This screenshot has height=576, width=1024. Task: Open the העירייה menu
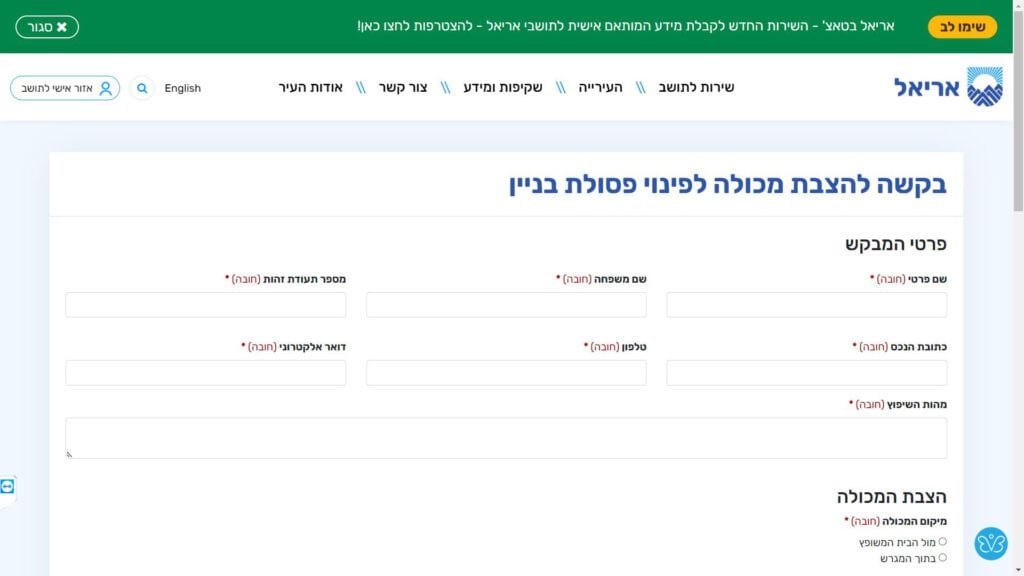click(600, 88)
